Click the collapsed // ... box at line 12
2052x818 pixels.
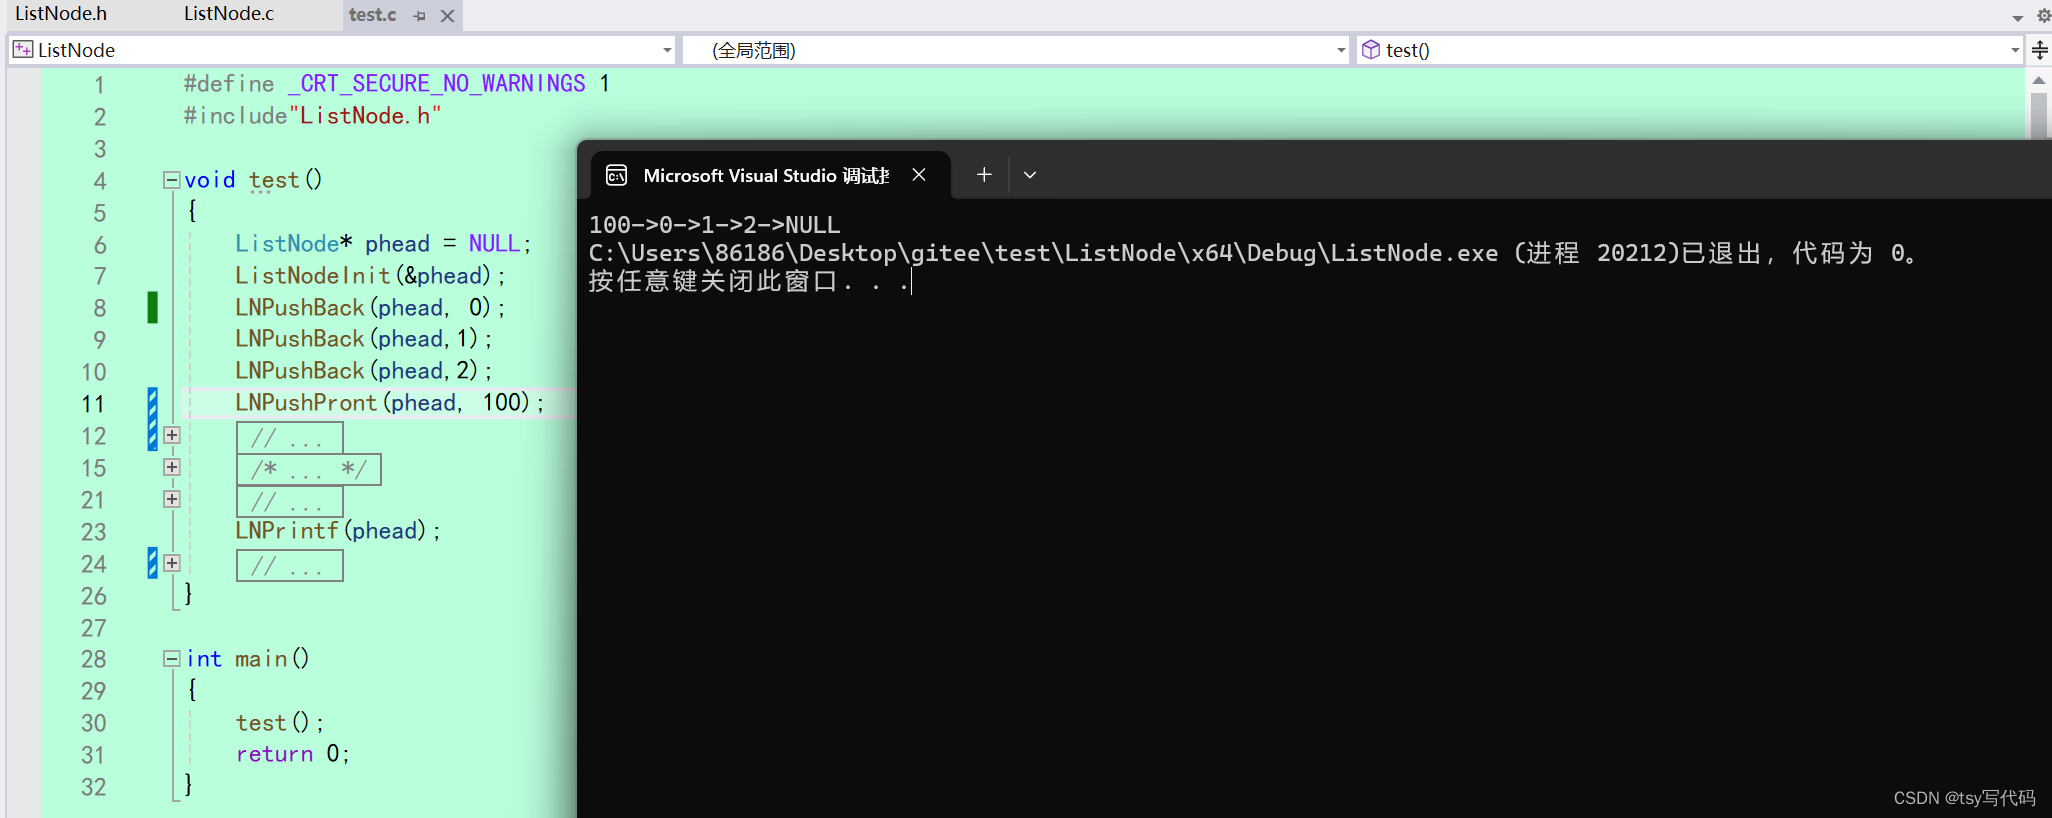(x=290, y=437)
